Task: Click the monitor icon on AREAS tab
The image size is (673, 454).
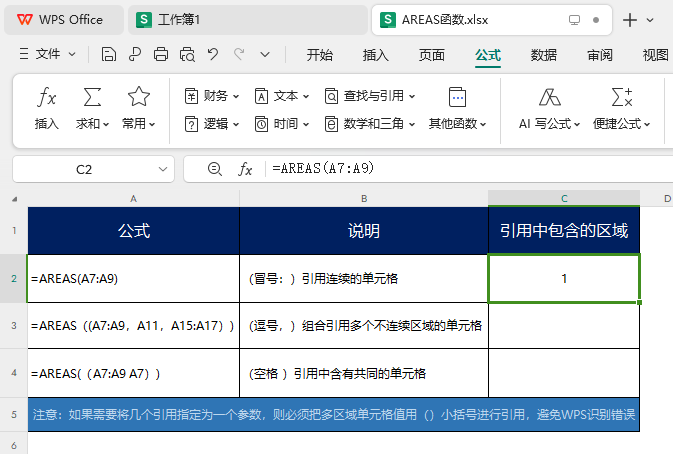Action: [x=574, y=20]
